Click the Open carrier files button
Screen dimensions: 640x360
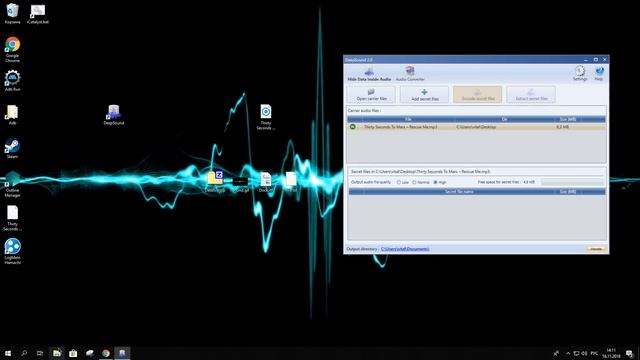(x=371, y=95)
